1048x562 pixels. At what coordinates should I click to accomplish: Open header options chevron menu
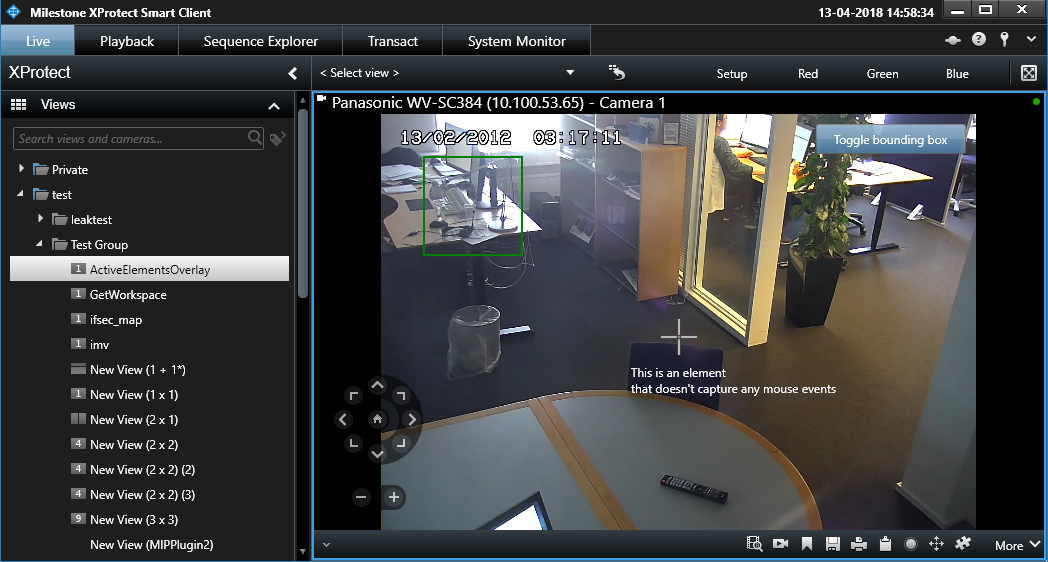pos(1031,39)
